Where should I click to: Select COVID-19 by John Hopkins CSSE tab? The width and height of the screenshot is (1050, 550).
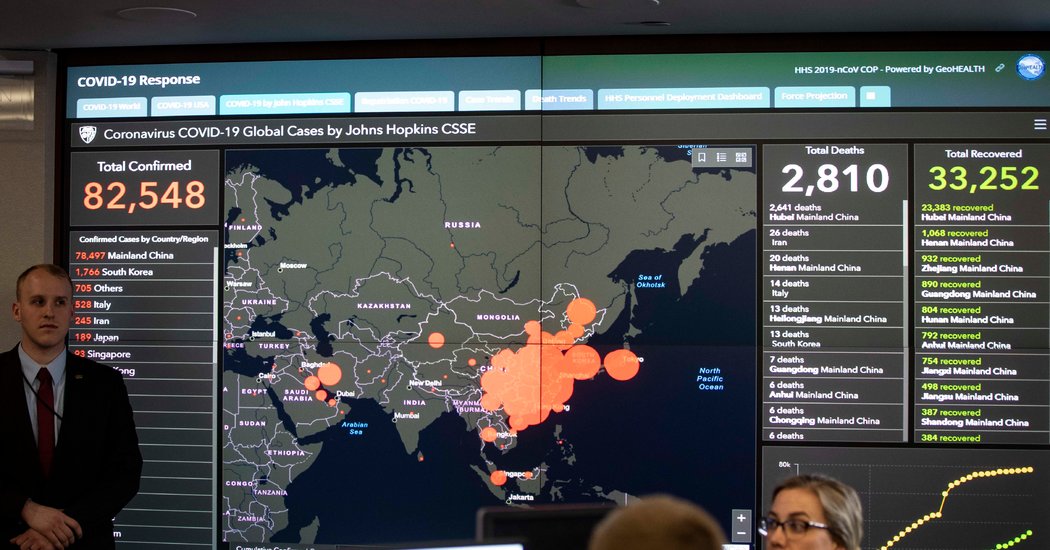[x=285, y=102]
